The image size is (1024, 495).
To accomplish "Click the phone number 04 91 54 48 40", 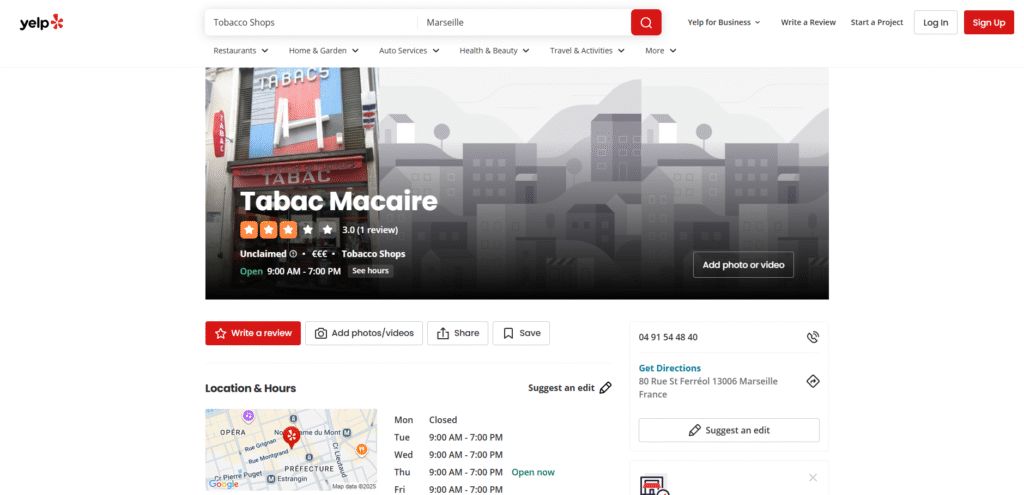I will [668, 337].
